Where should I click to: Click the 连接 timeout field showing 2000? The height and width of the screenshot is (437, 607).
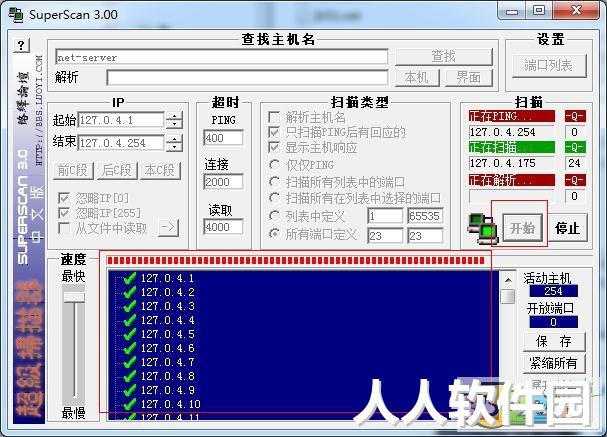click(223, 182)
